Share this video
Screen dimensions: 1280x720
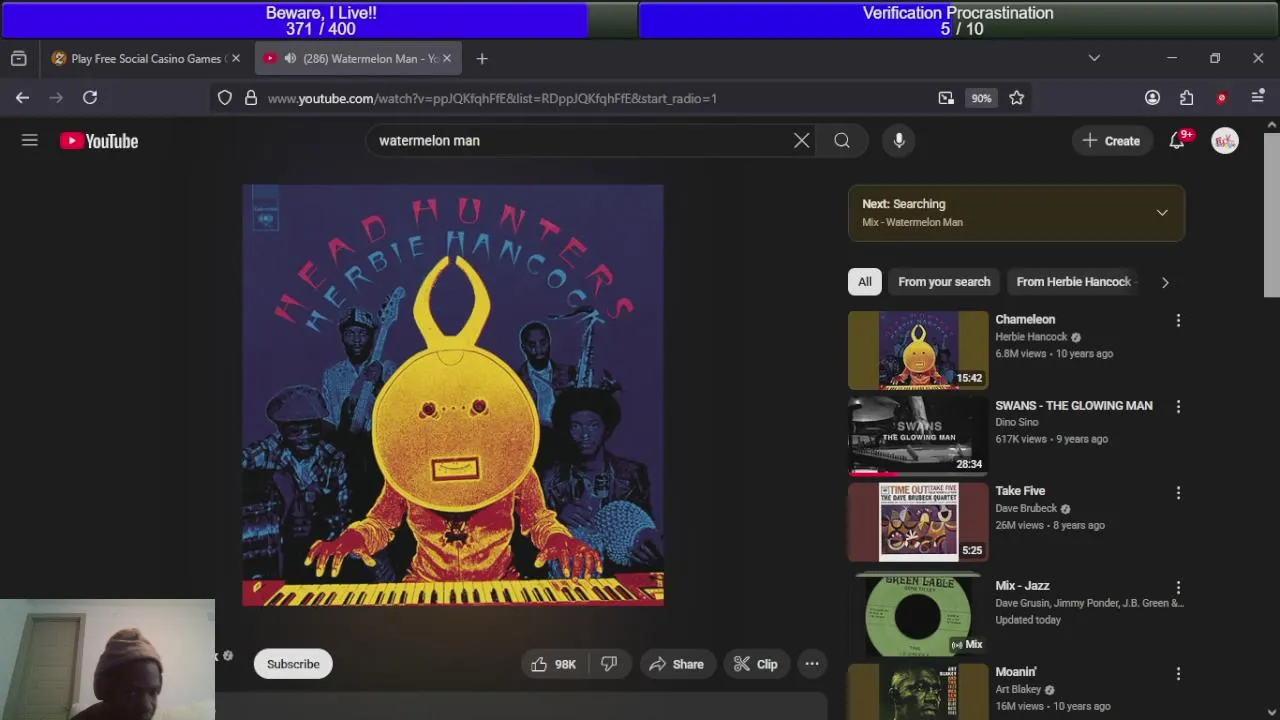(x=676, y=664)
